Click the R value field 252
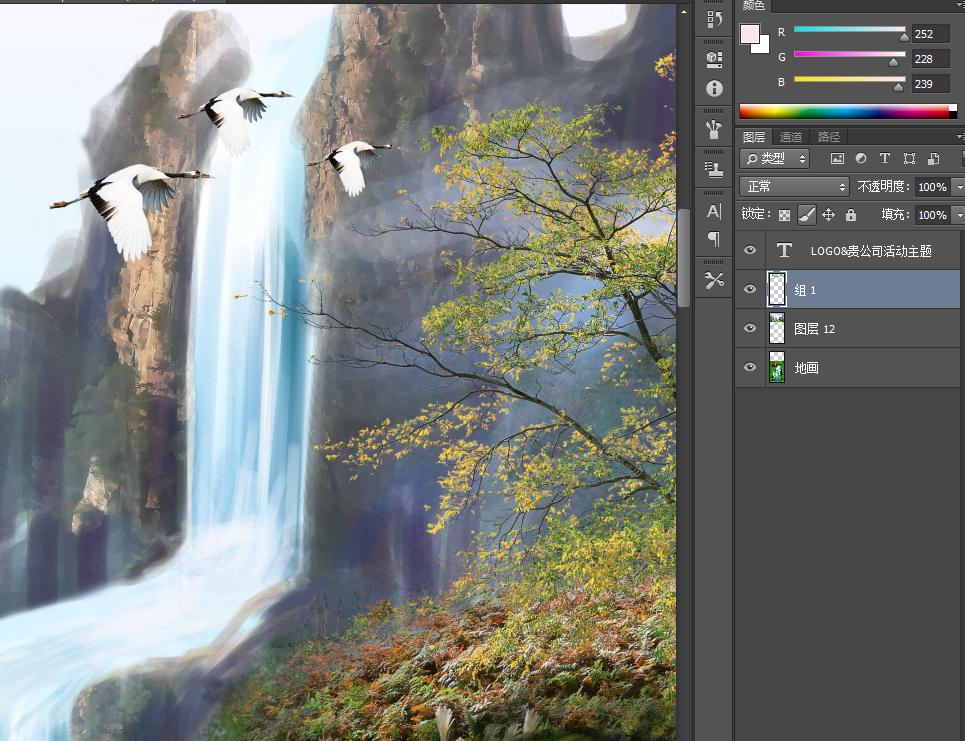Viewport: 965px width, 741px height. pyautogui.click(x=931, y=33)
